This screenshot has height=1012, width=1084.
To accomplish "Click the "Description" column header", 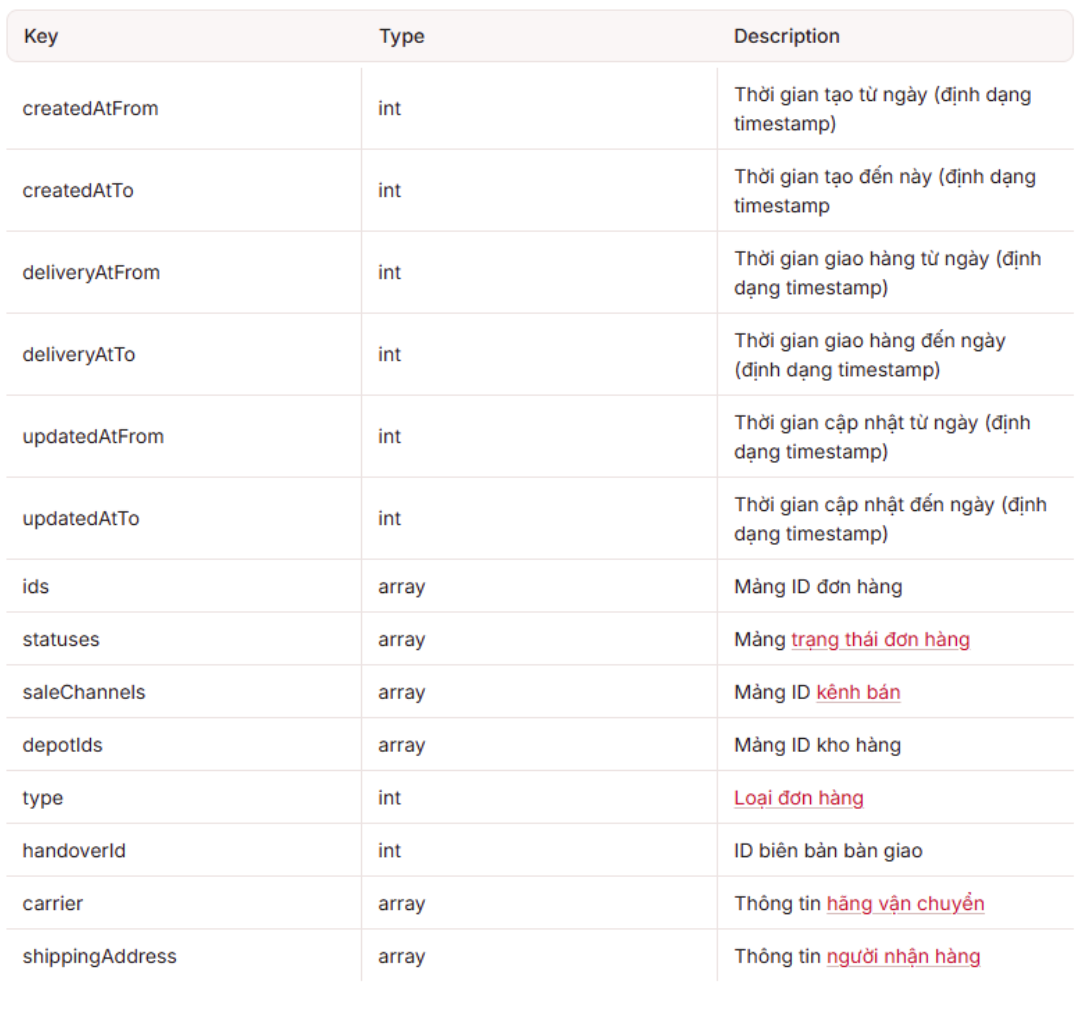I will tap(786, 37).
